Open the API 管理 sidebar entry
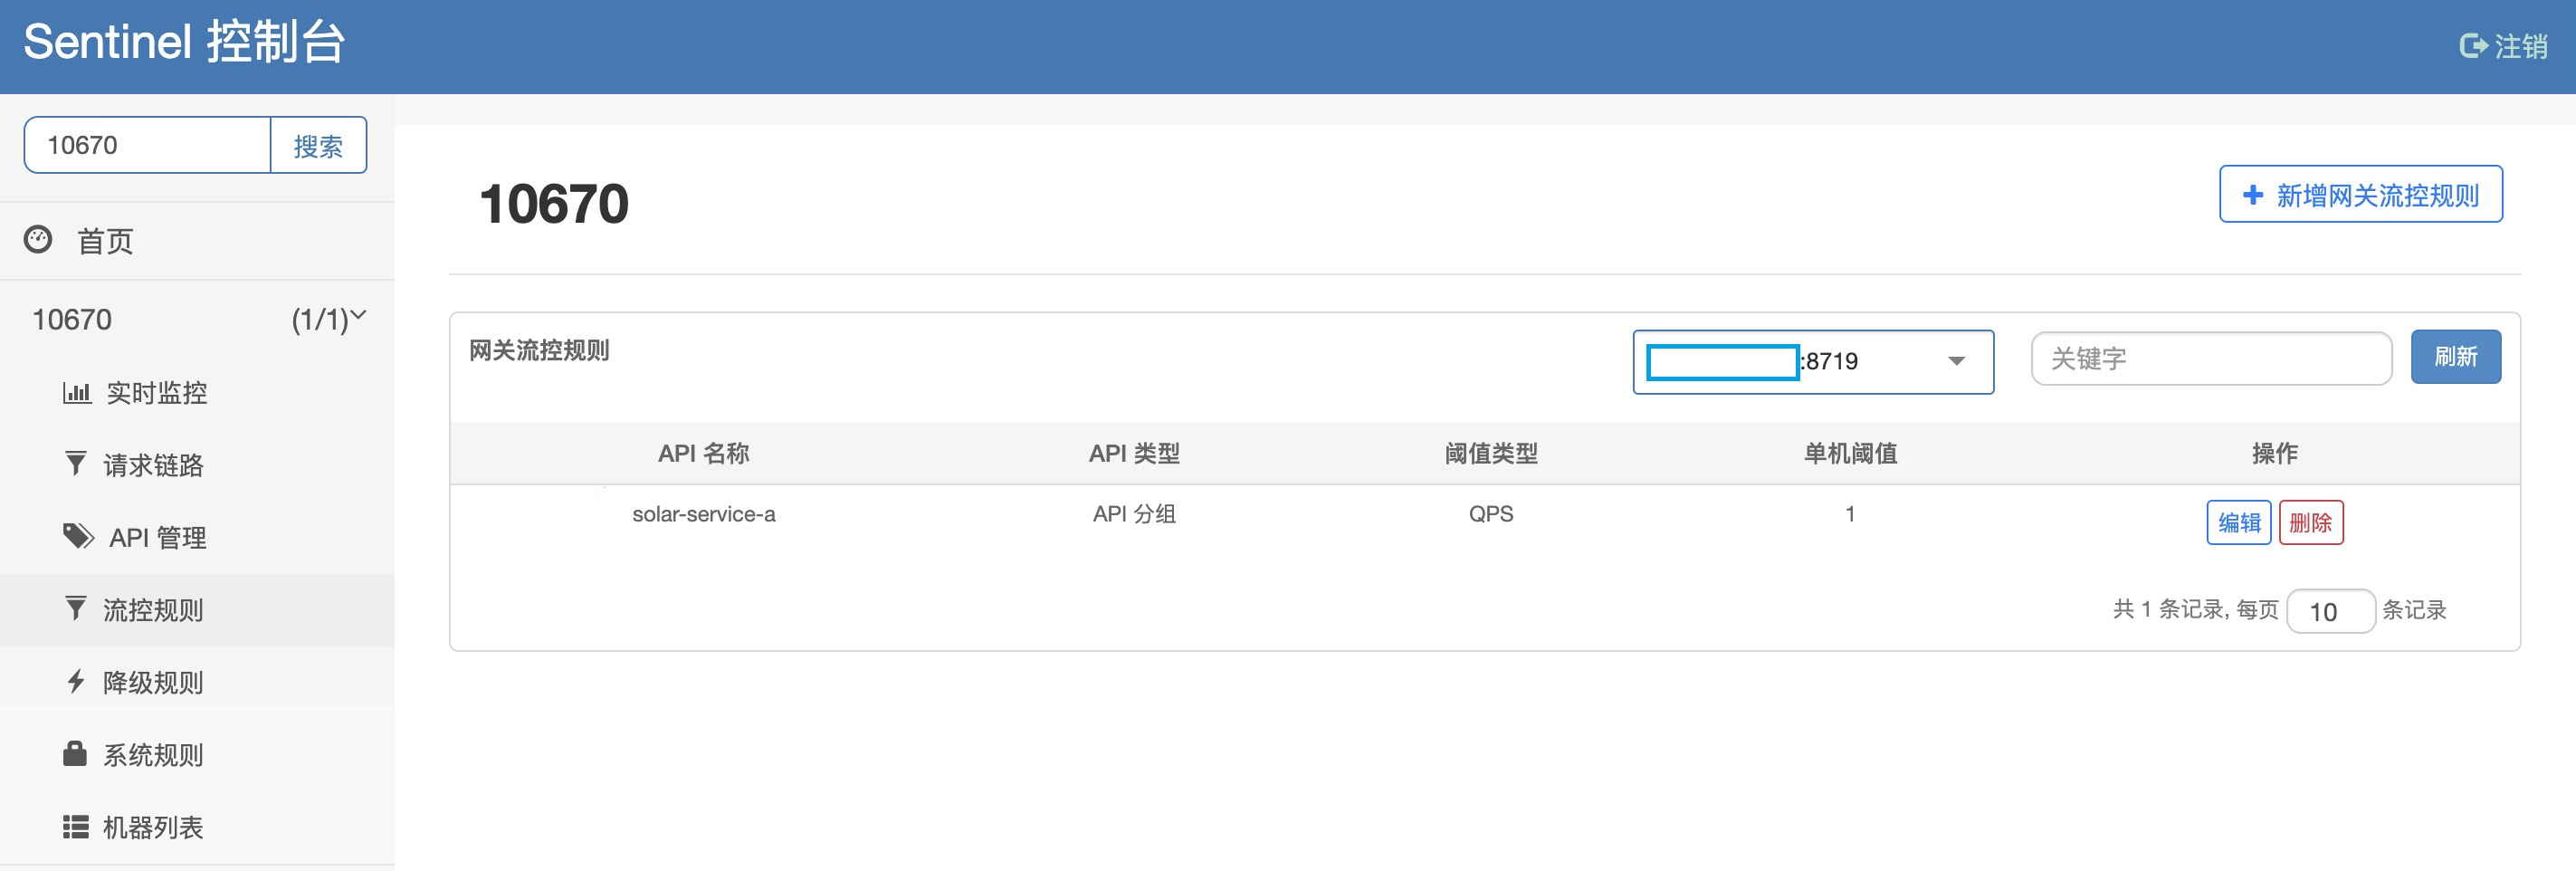 158,537
